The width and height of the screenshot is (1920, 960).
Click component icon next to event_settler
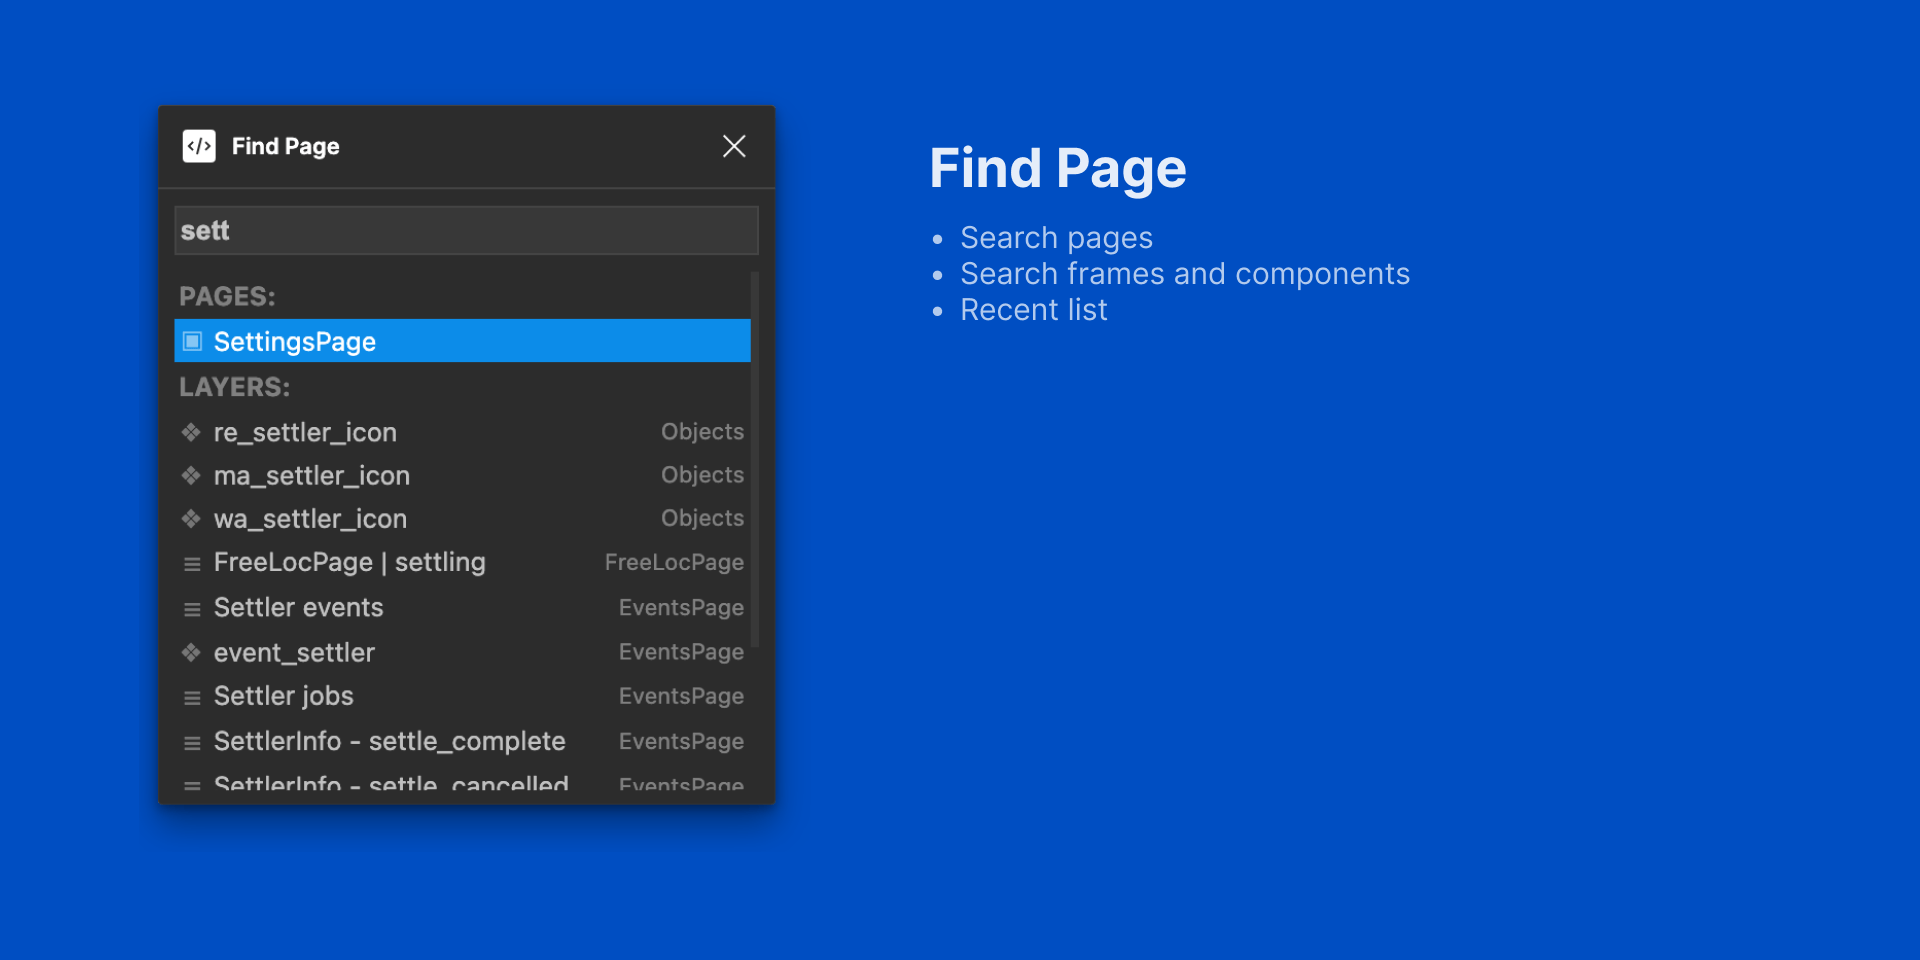[x=191, y=652]
